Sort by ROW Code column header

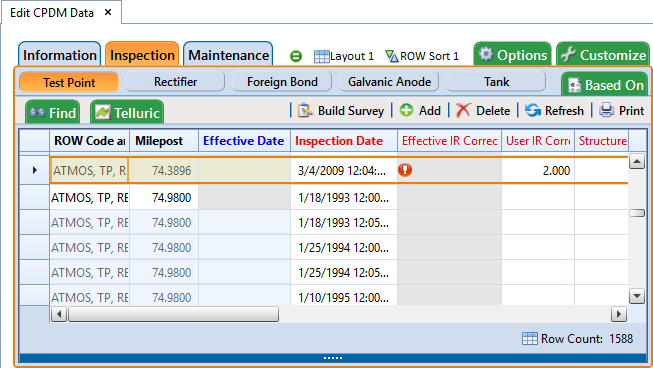pyautogui.click(x=90, y=141)
